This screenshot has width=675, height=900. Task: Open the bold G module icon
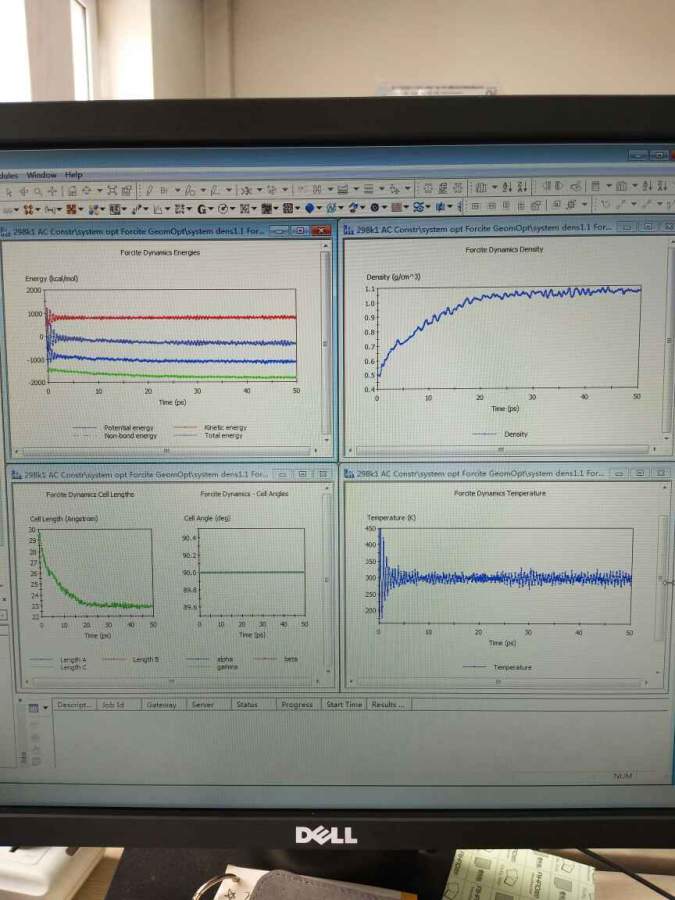coord(202,208)
